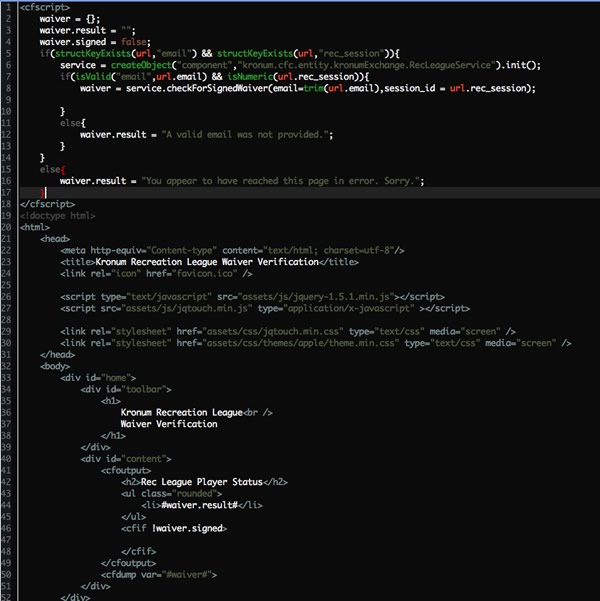Click the opening <html> tag

point(35,227)
